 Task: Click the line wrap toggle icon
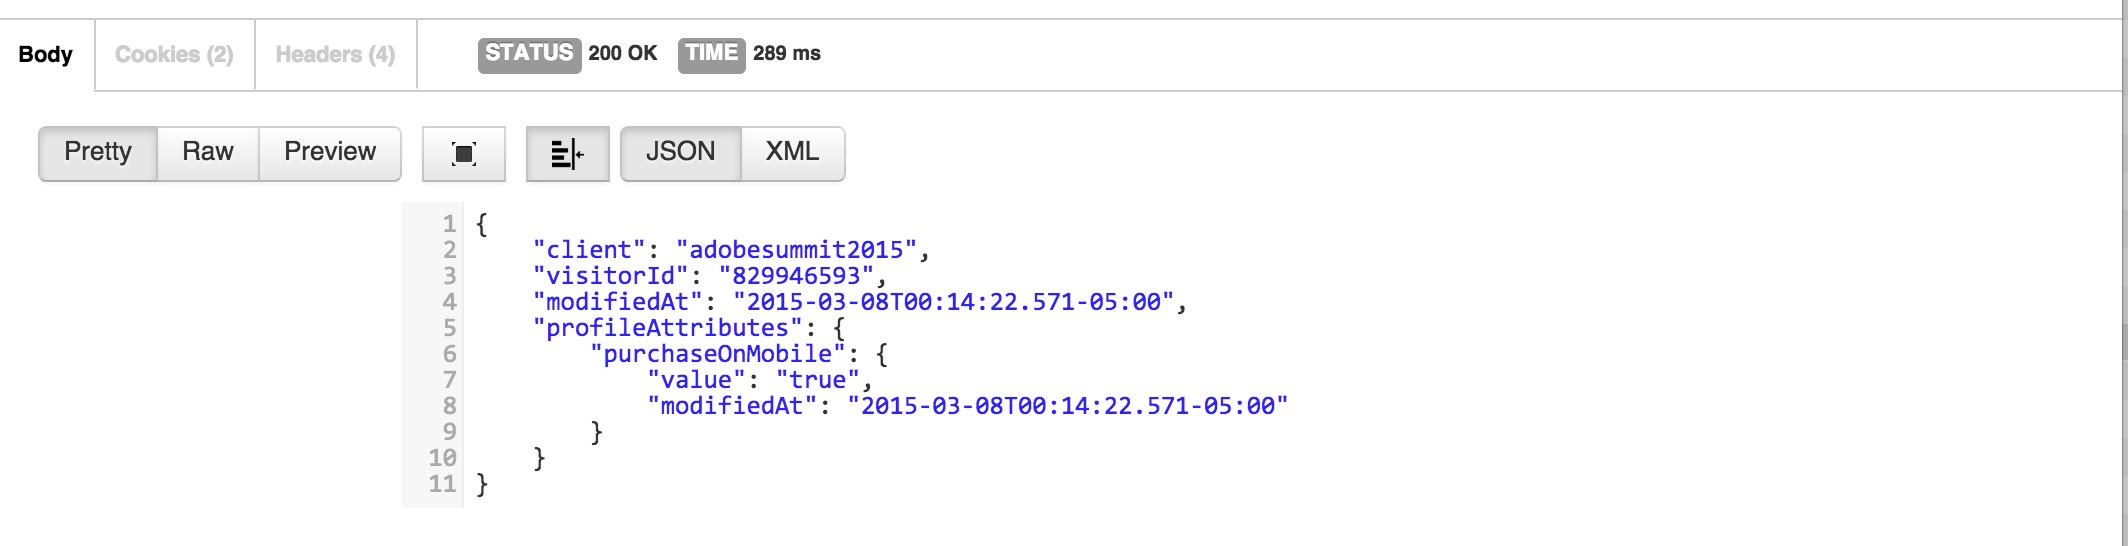click(567, 153)
